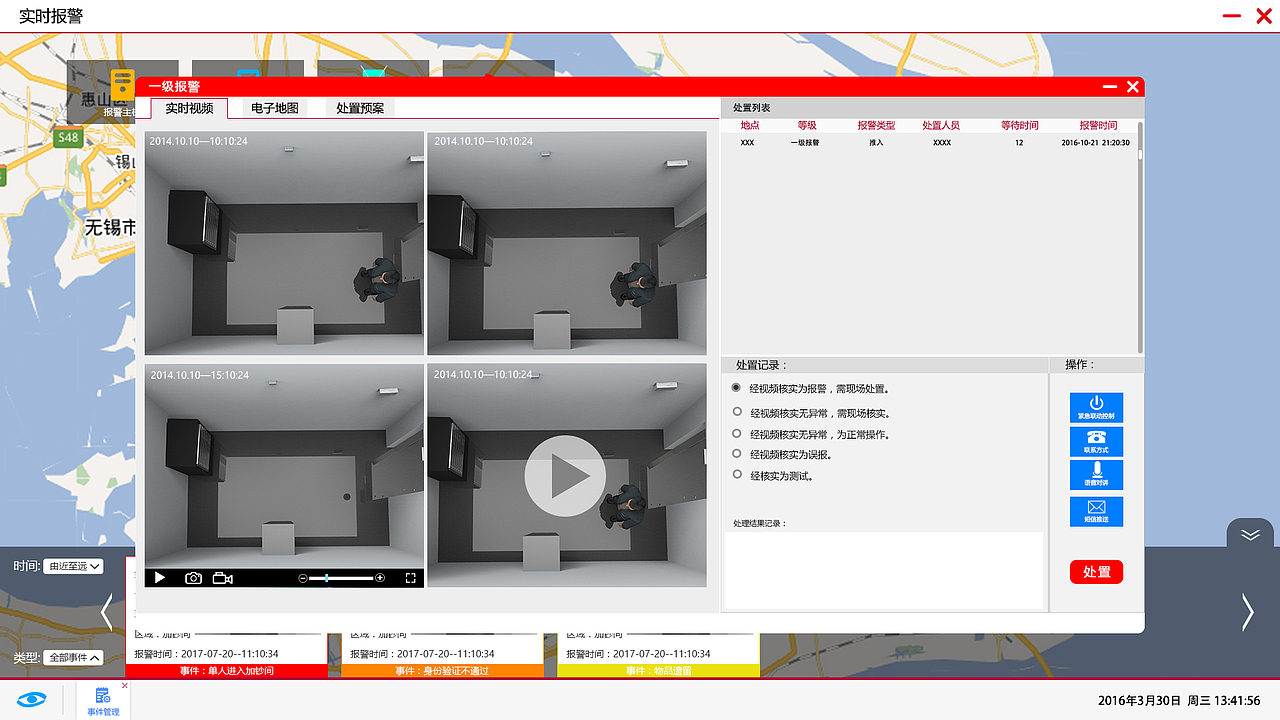
Task: Click the 处置列表 vertical scrollbar
Action: (1140, 237)
